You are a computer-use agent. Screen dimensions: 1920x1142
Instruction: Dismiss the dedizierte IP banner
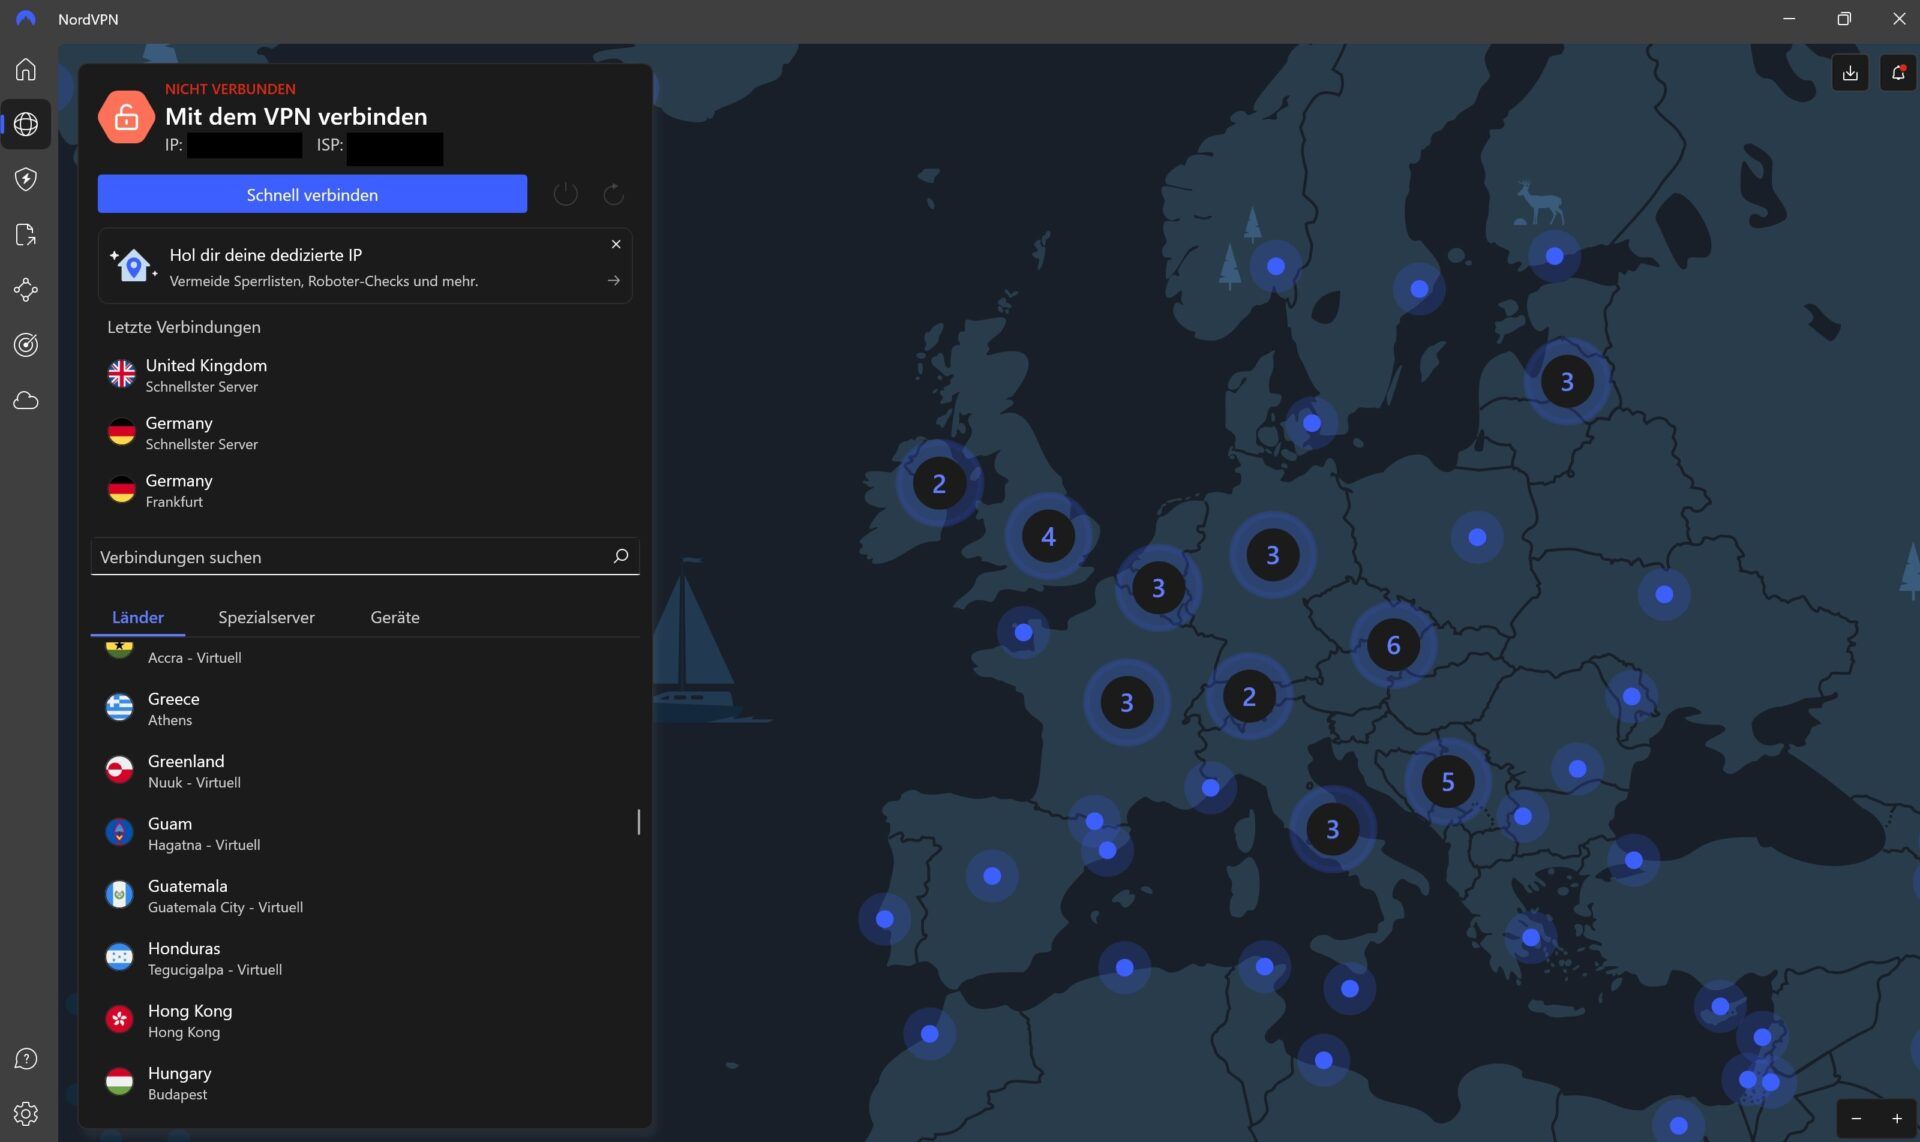pos(616,244)
